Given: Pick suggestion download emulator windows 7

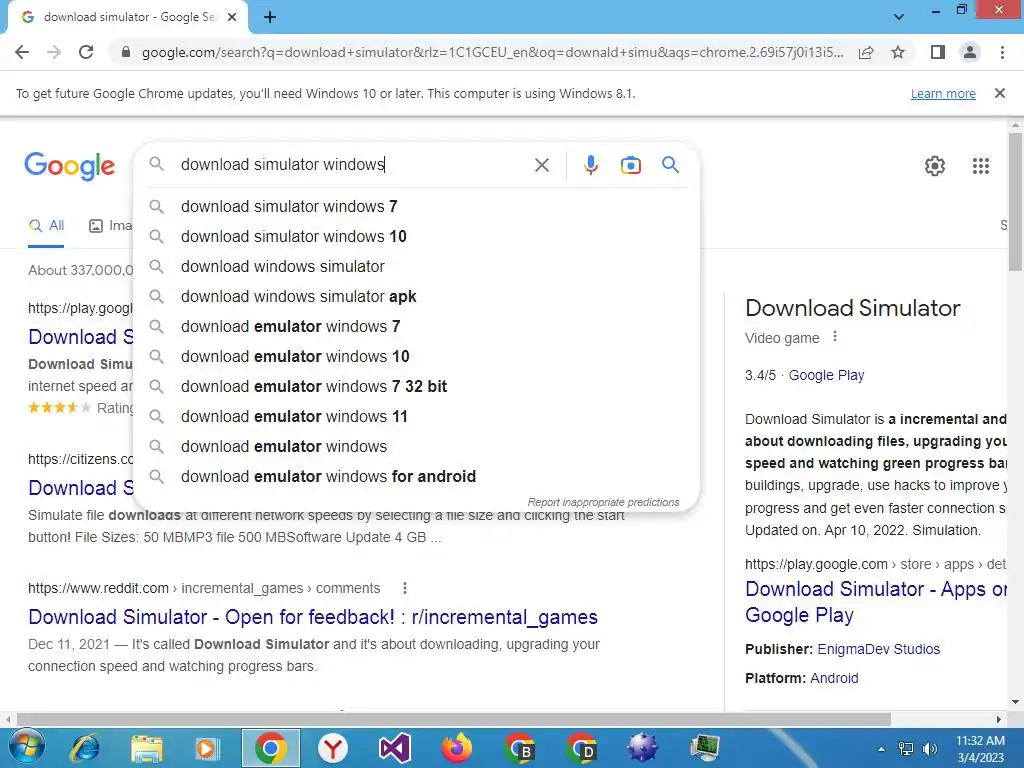Looking at the screenshot, I should pos(417,327).
